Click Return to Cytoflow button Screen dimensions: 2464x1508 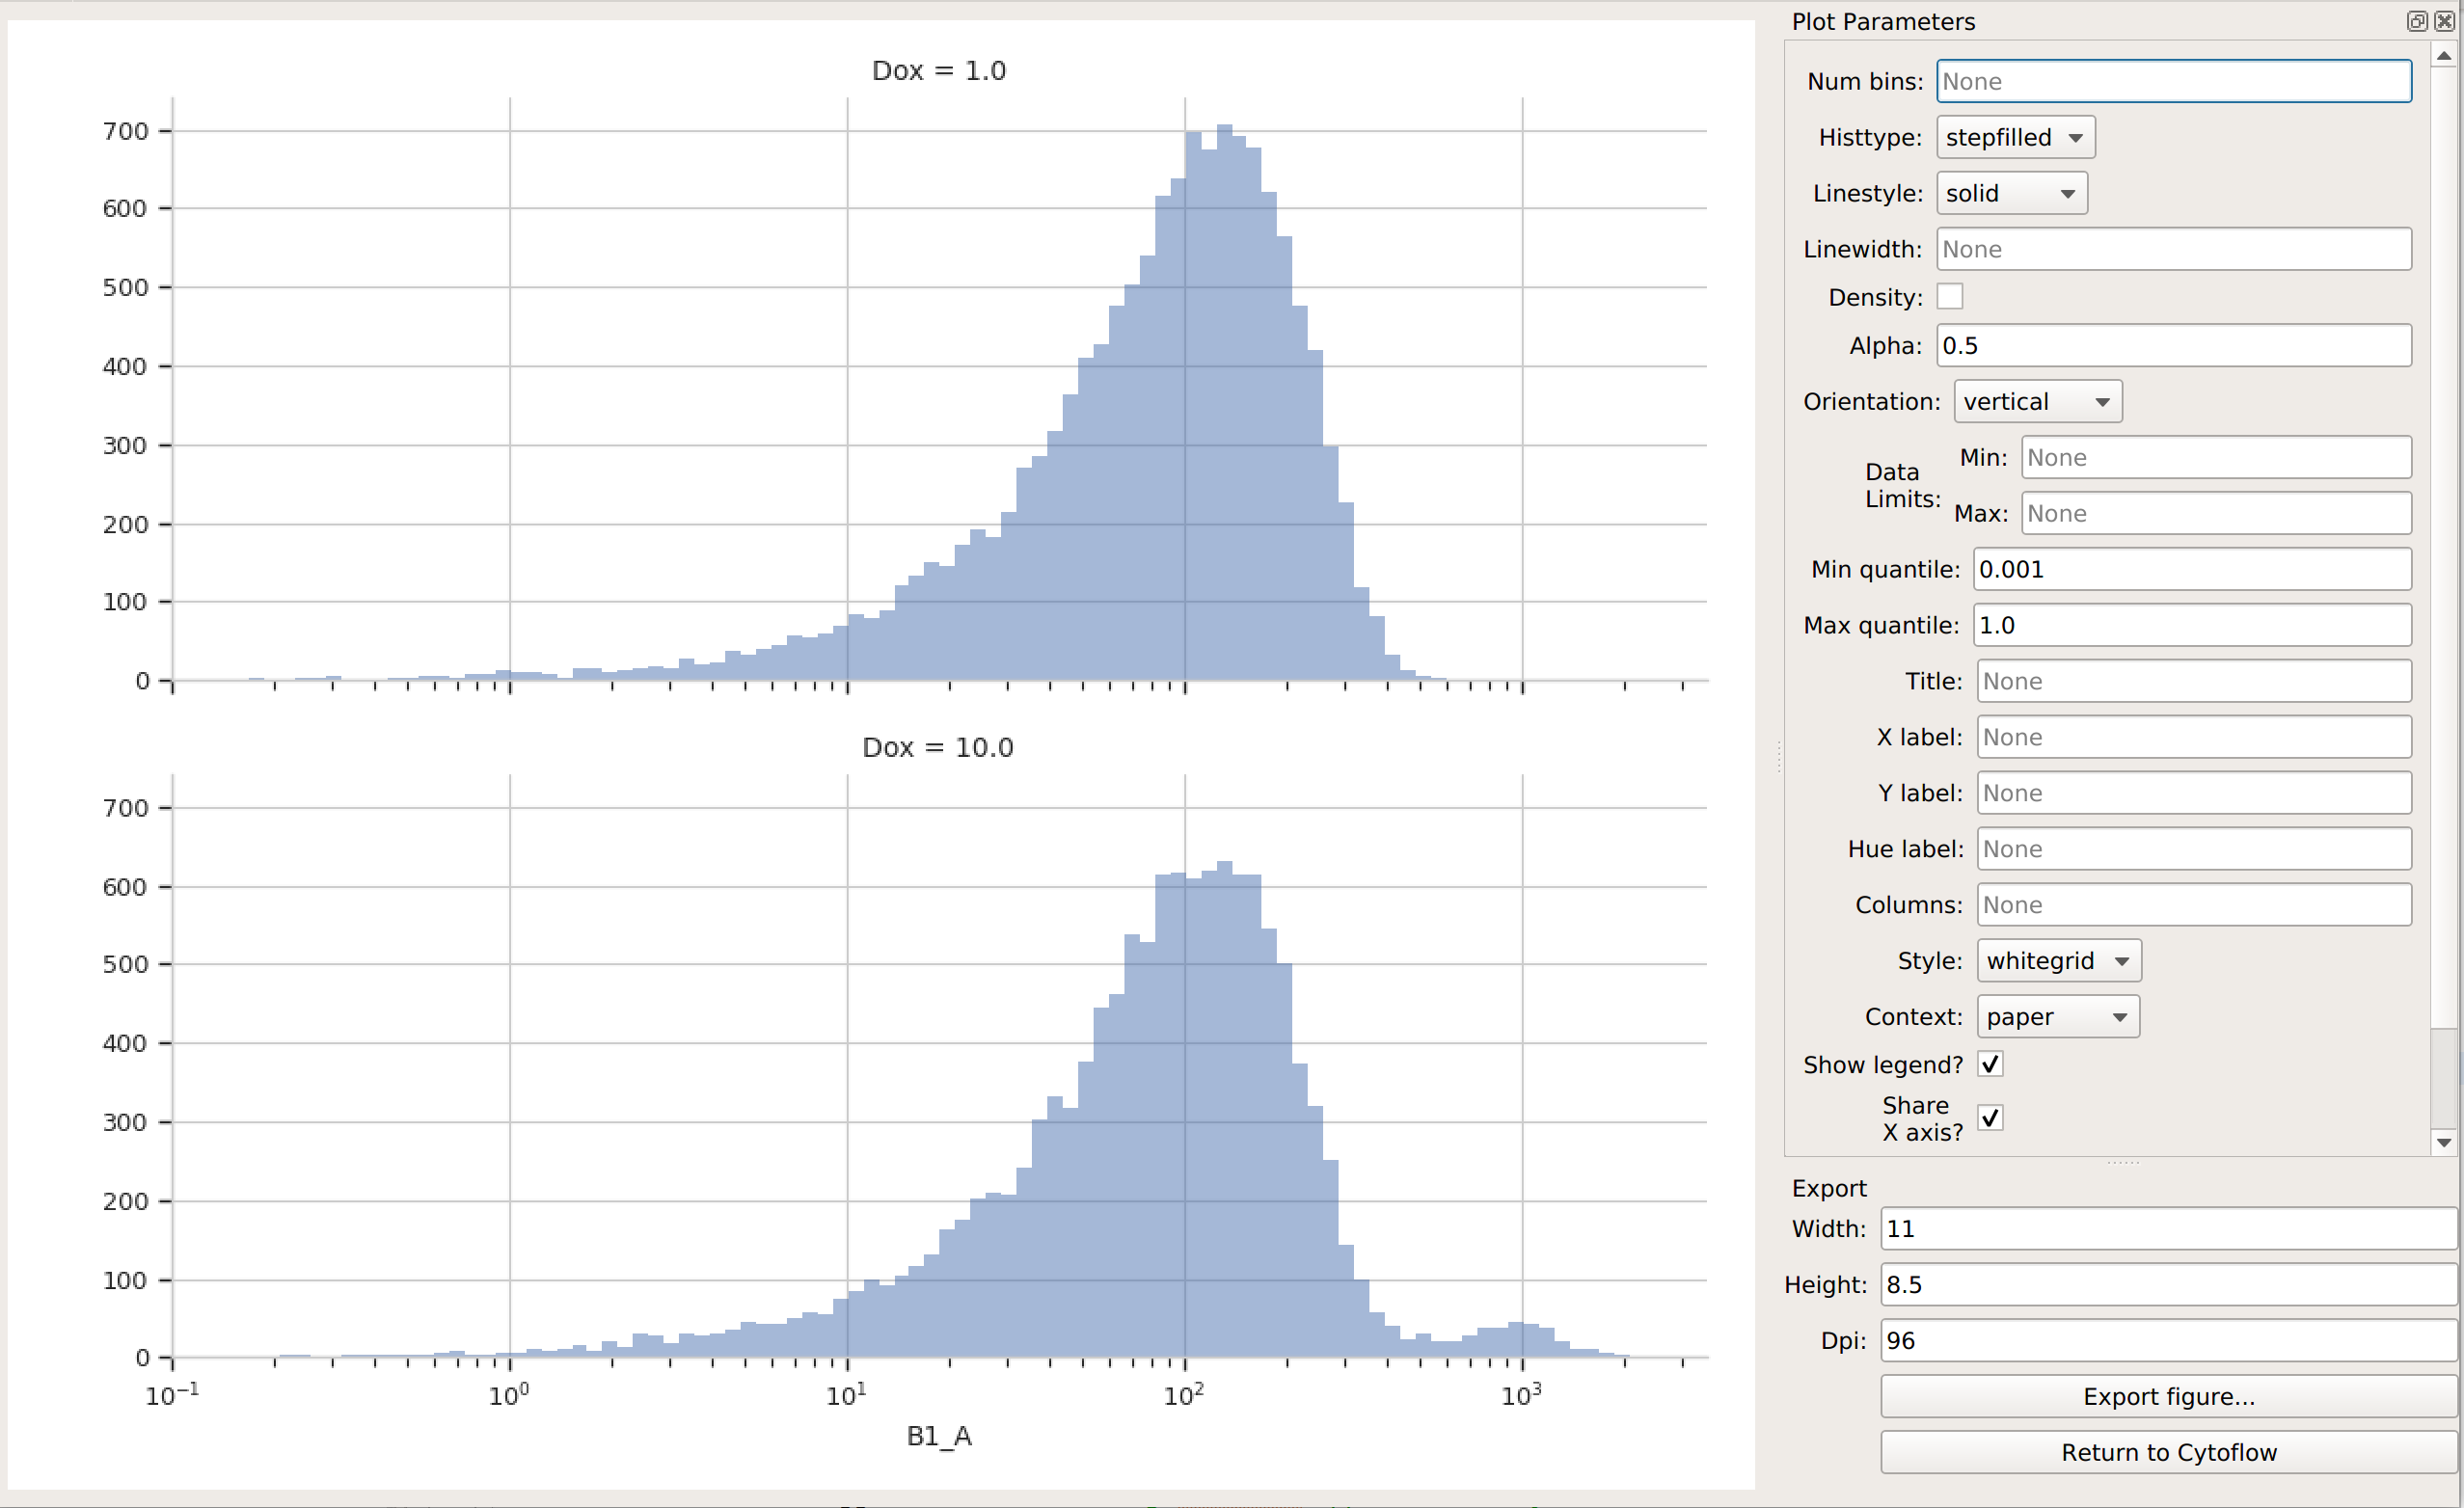[x=2168, y=1452]
